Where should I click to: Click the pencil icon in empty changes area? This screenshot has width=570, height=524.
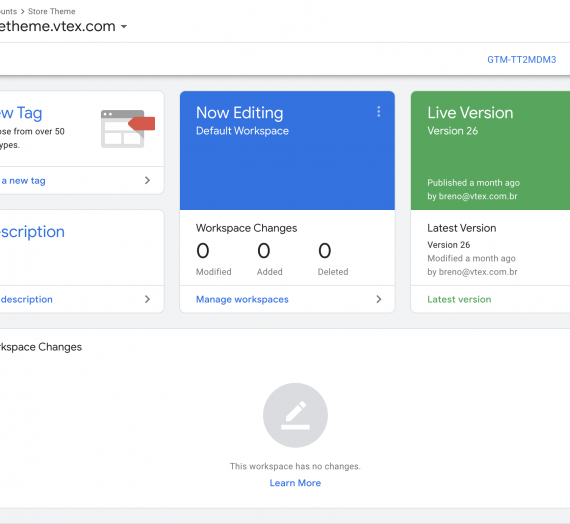tap(295, 415)
